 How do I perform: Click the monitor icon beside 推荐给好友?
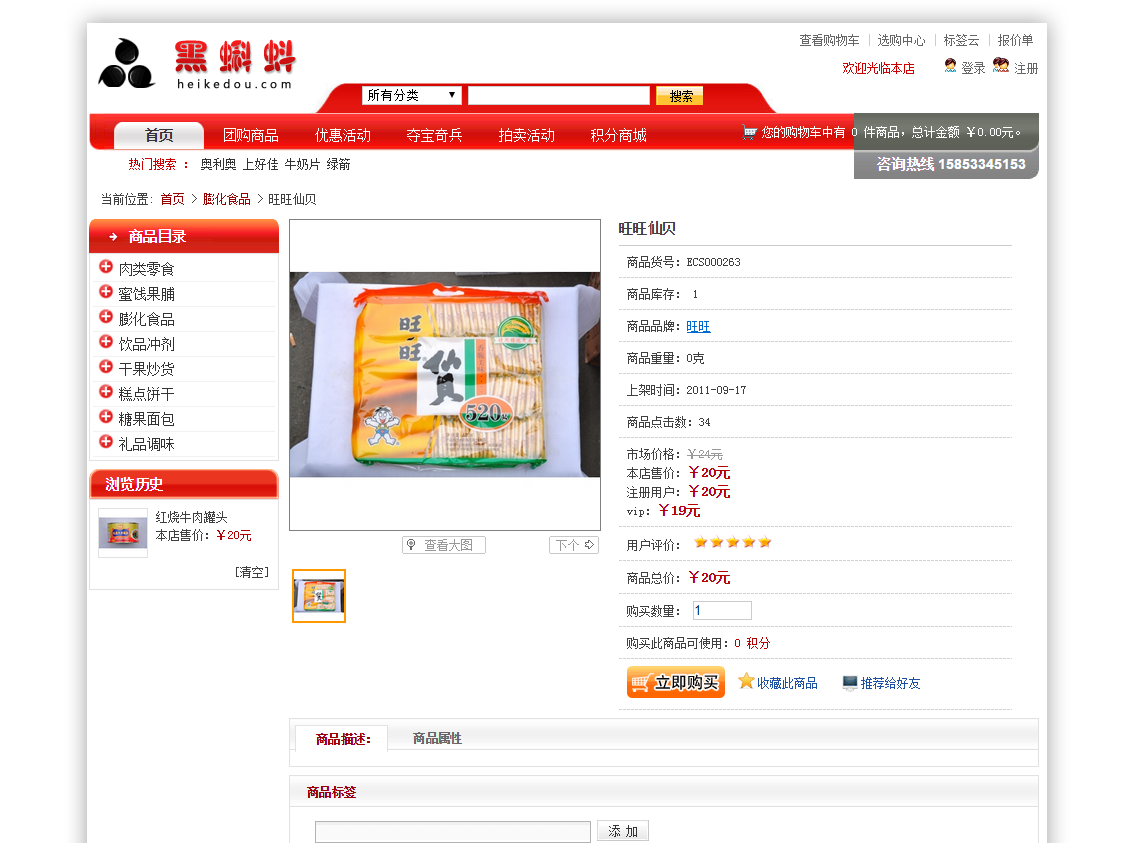coord(850,683)
